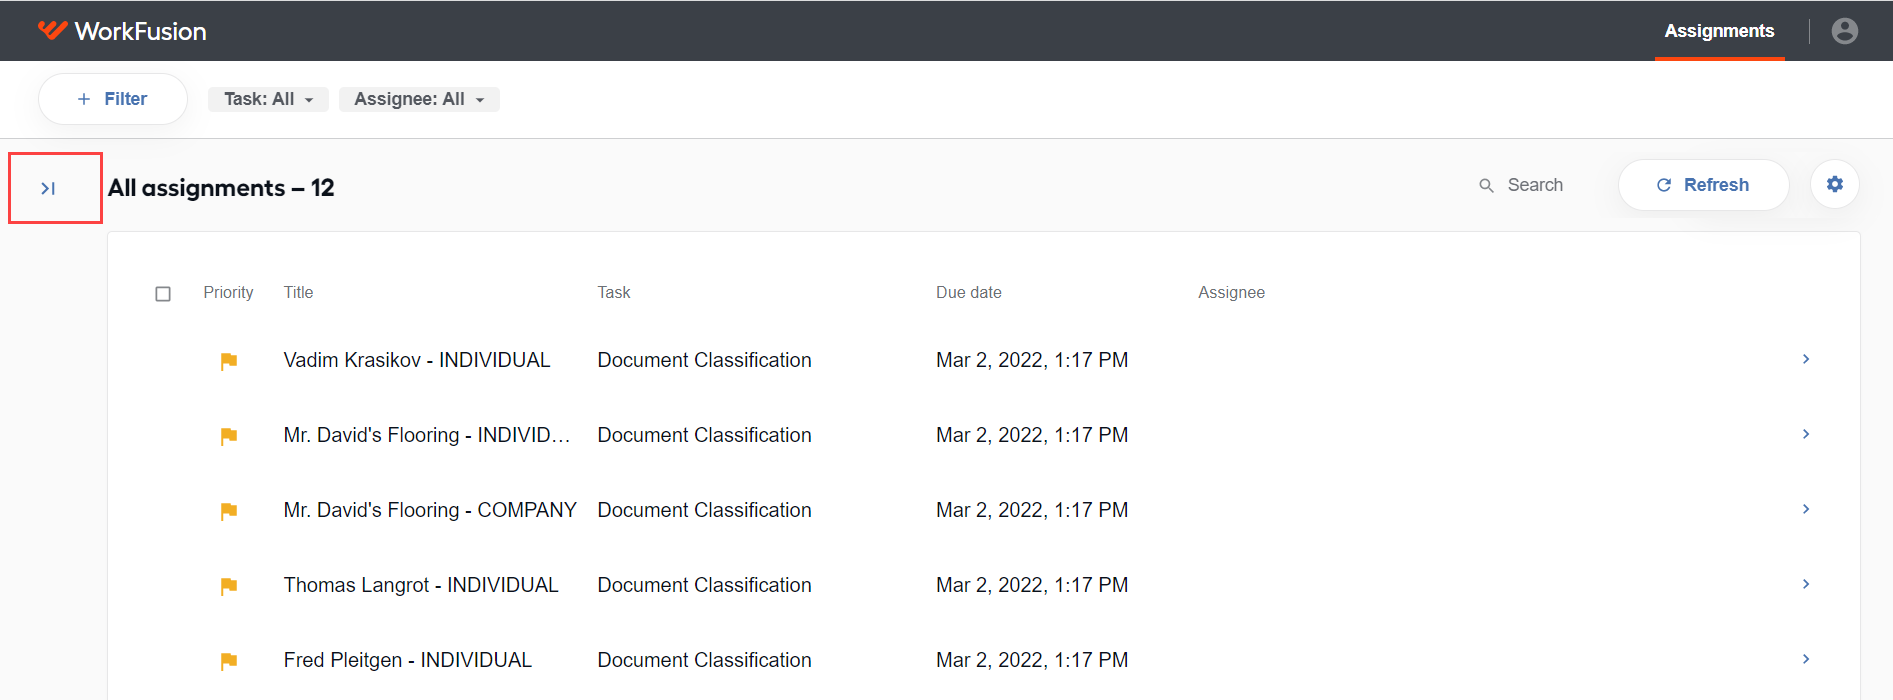The image size is (1893, 700).
Task: Sort by Due date column header
Action: click(968, 292)
